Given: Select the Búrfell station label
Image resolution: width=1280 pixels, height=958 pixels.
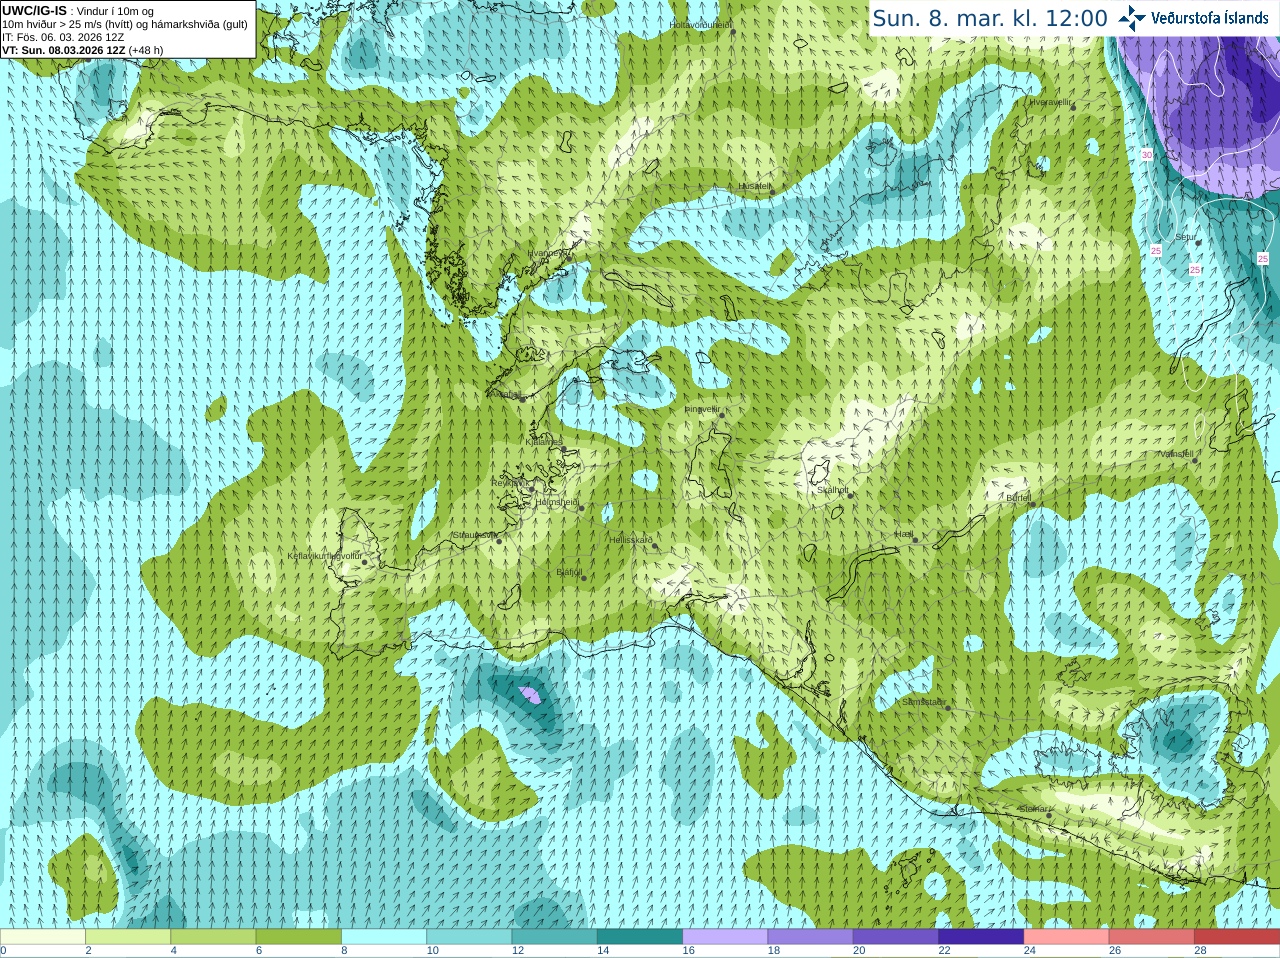Looking at the screenshot, I should 1018,497.
